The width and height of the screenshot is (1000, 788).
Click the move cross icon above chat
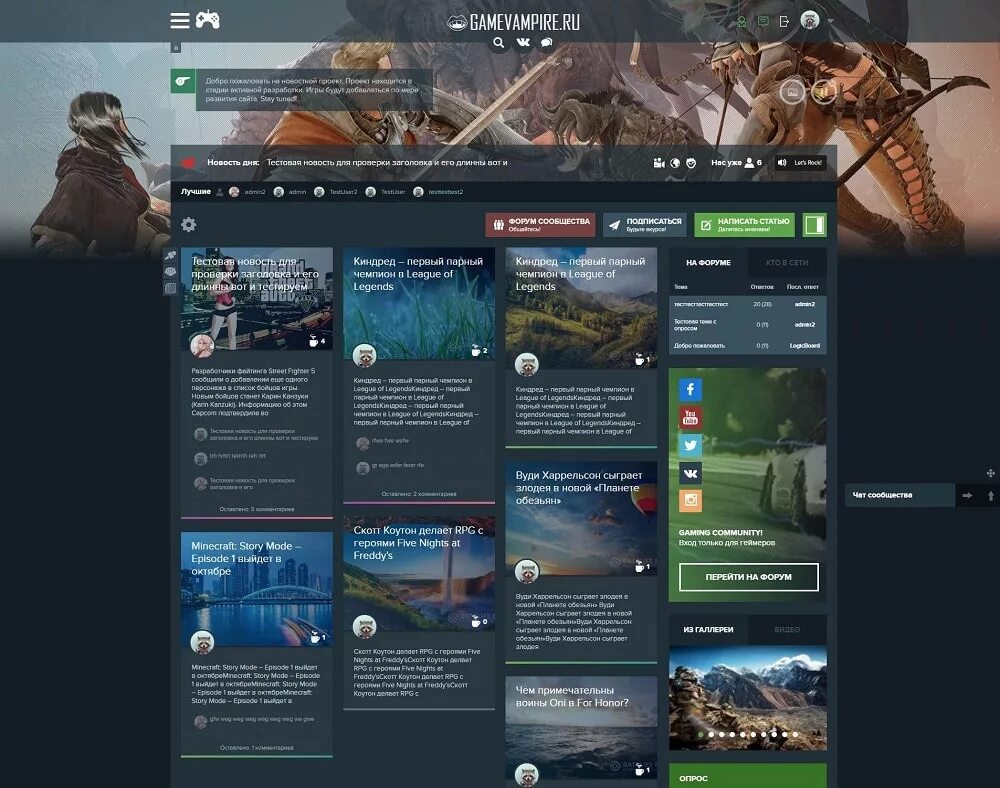[x=990, y=473]
